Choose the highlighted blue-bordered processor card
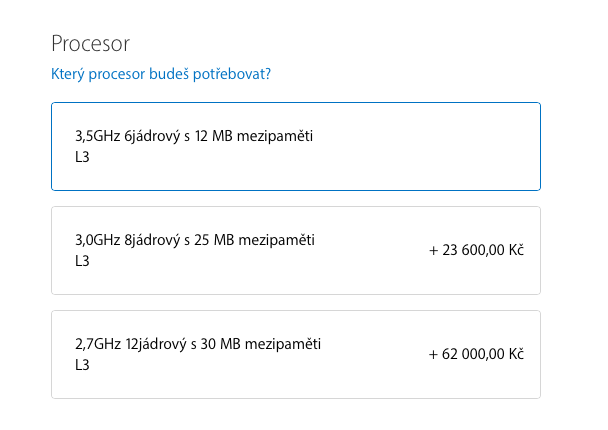Viewport: 608px width, 430px height. click(295, 146)
